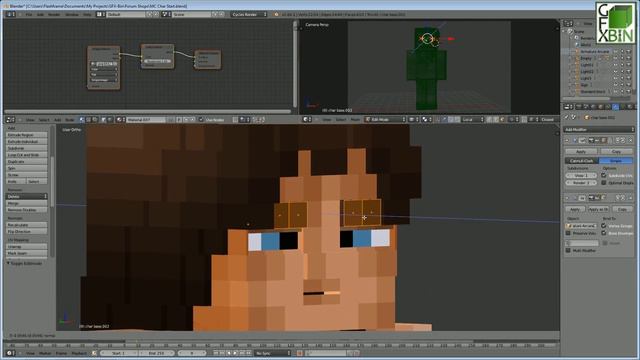Click the Spin tool button
The image size is (640, 360).
pos(27,168)
